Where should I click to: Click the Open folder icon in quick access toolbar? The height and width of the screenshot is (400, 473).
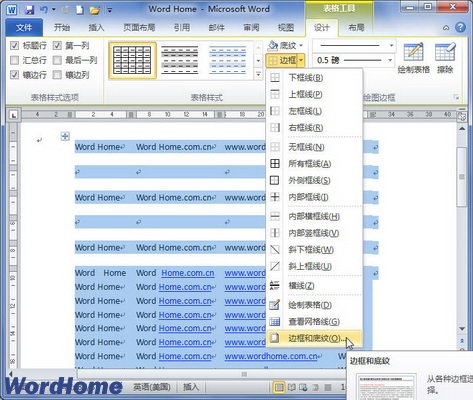click(x=95, y=10)
